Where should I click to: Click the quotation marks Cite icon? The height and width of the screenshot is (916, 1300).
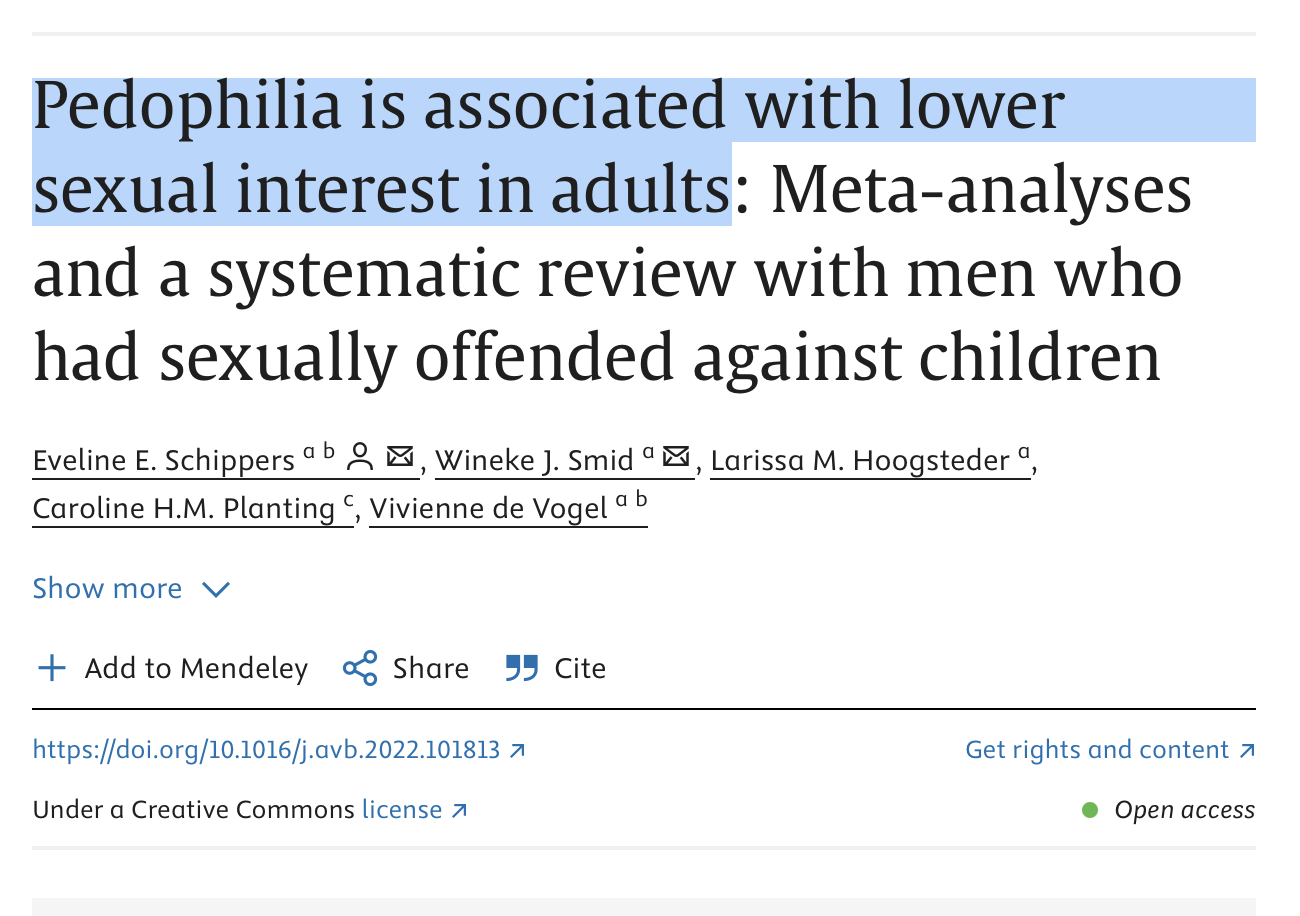(522, 668)
